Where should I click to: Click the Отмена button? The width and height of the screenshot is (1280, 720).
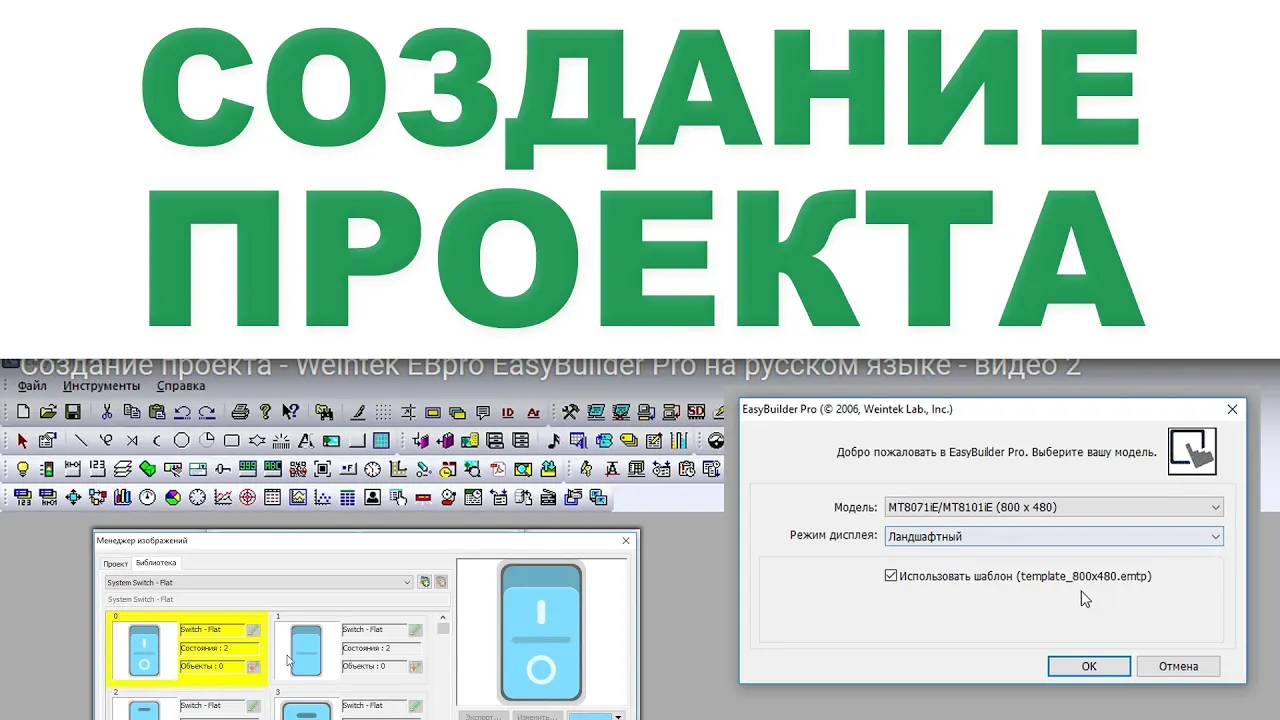tap(1178, 666)
